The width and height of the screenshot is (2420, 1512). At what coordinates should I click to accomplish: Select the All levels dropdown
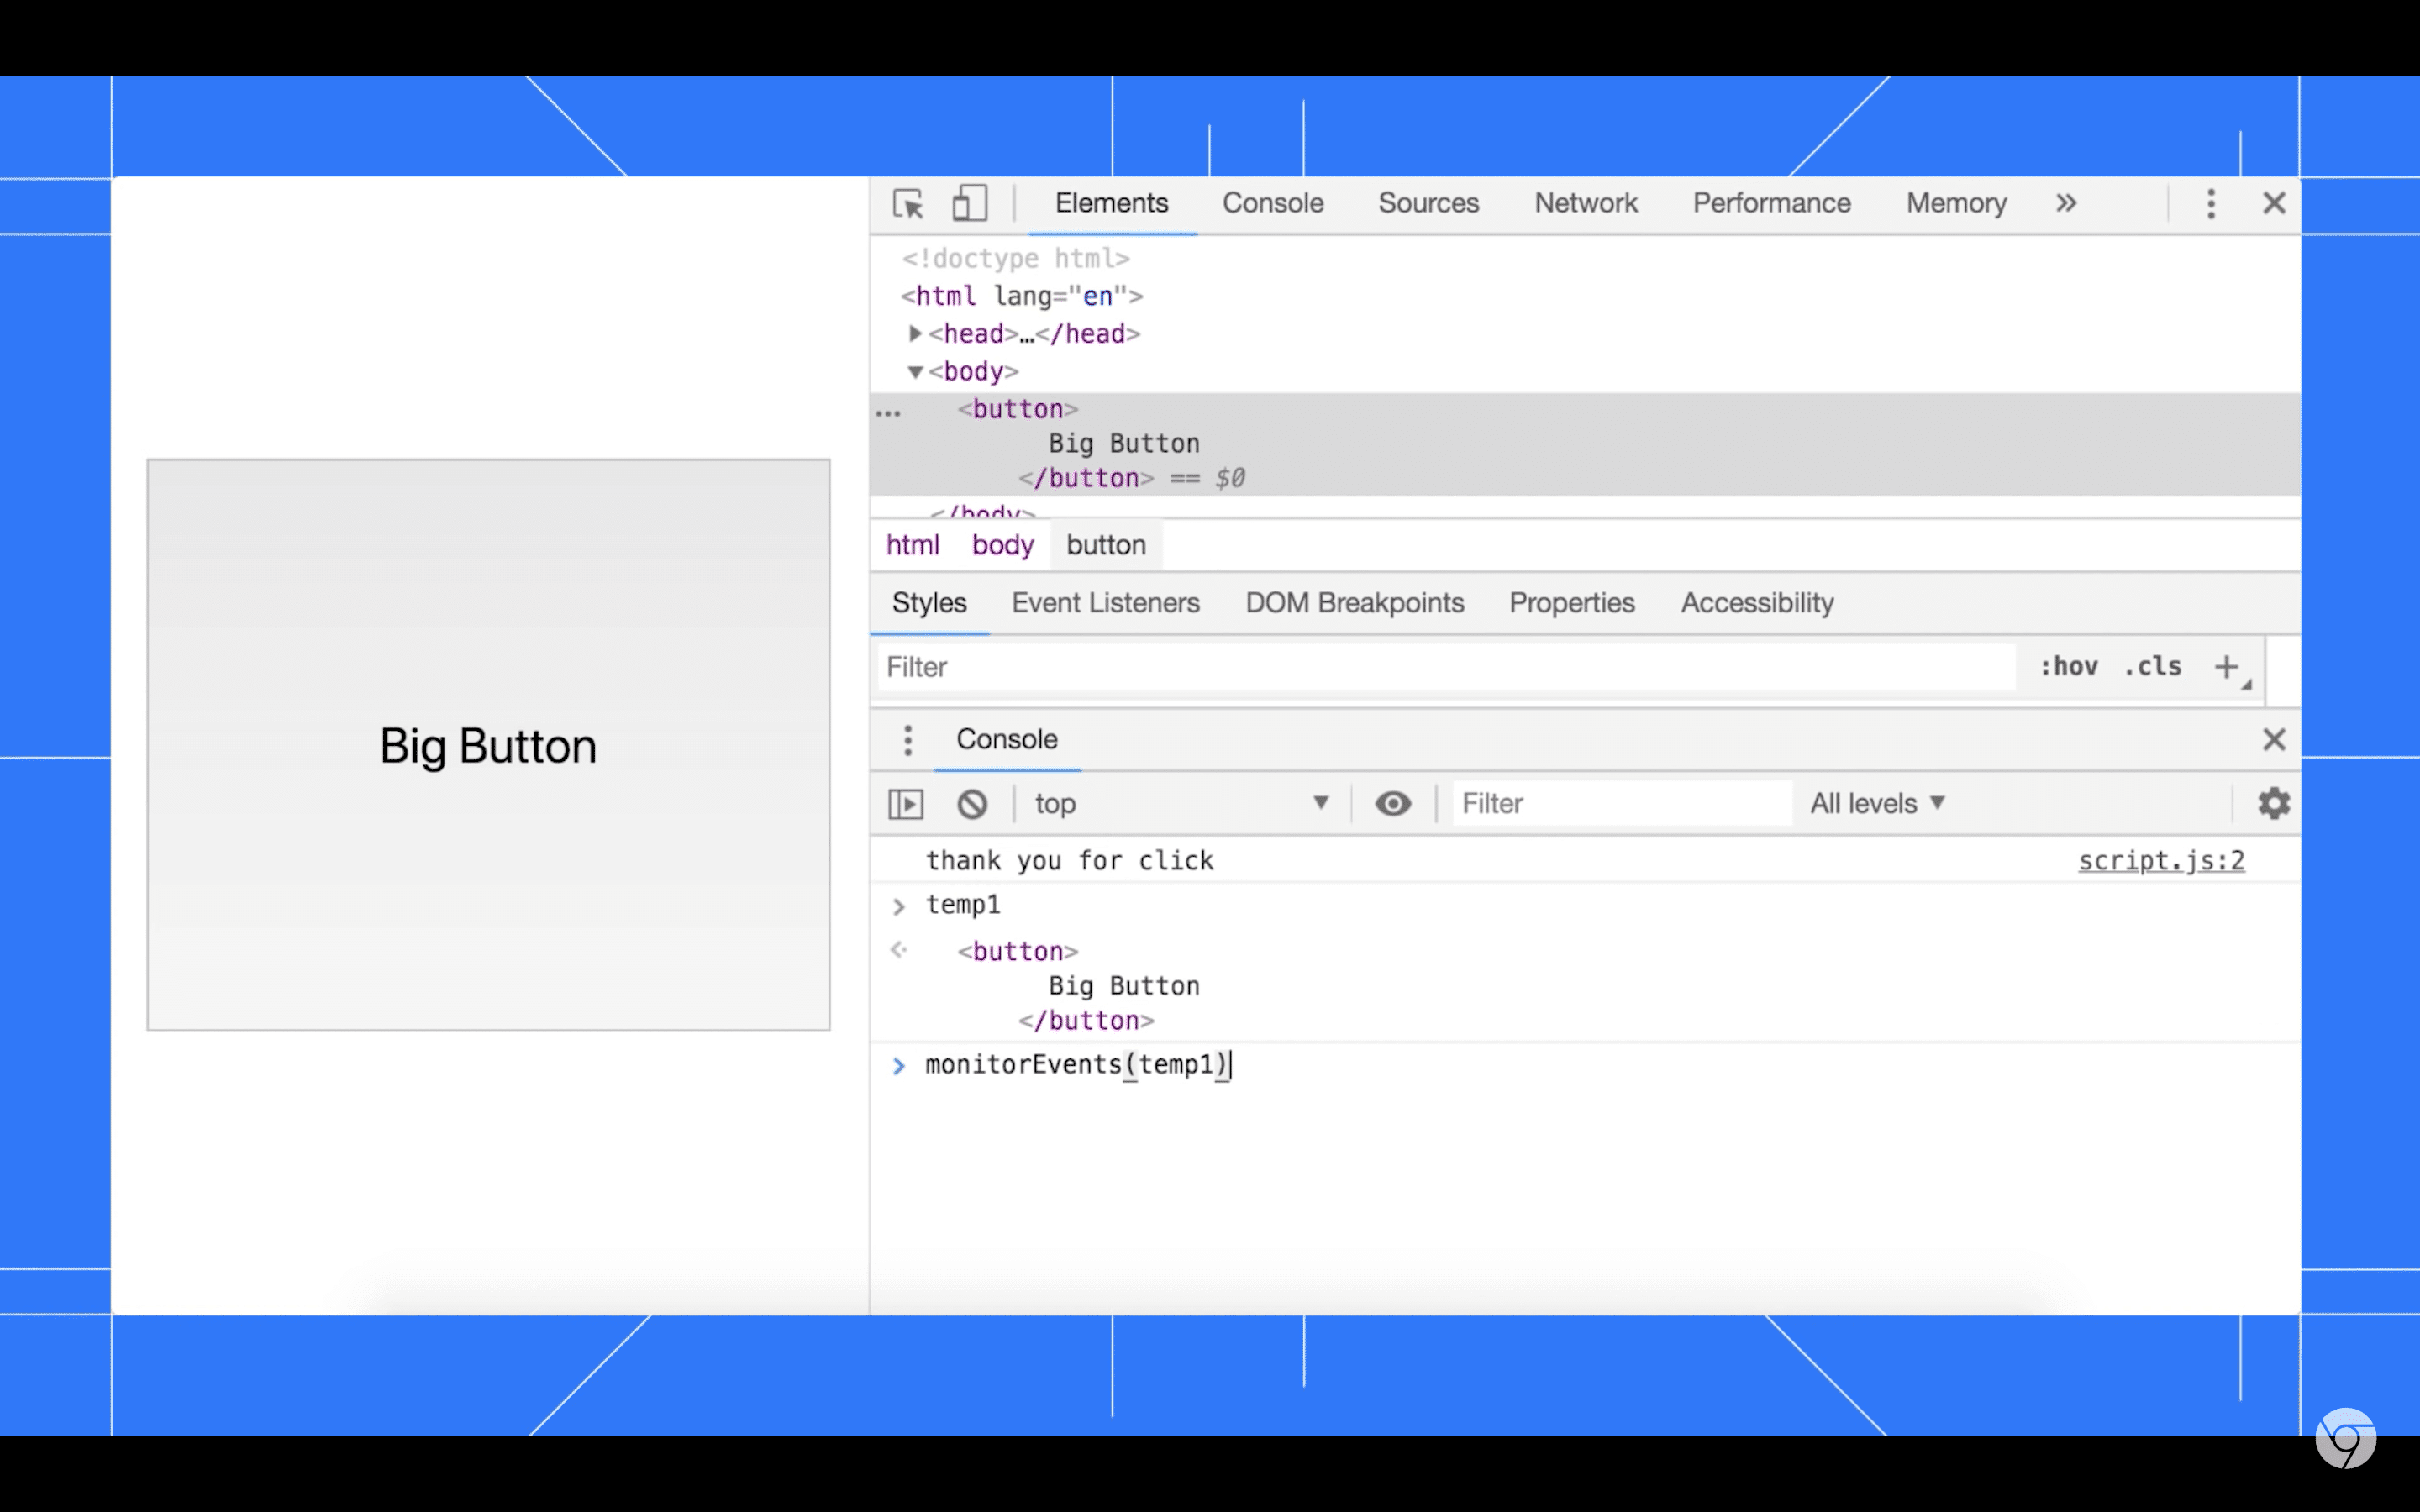coord(1878,803)
